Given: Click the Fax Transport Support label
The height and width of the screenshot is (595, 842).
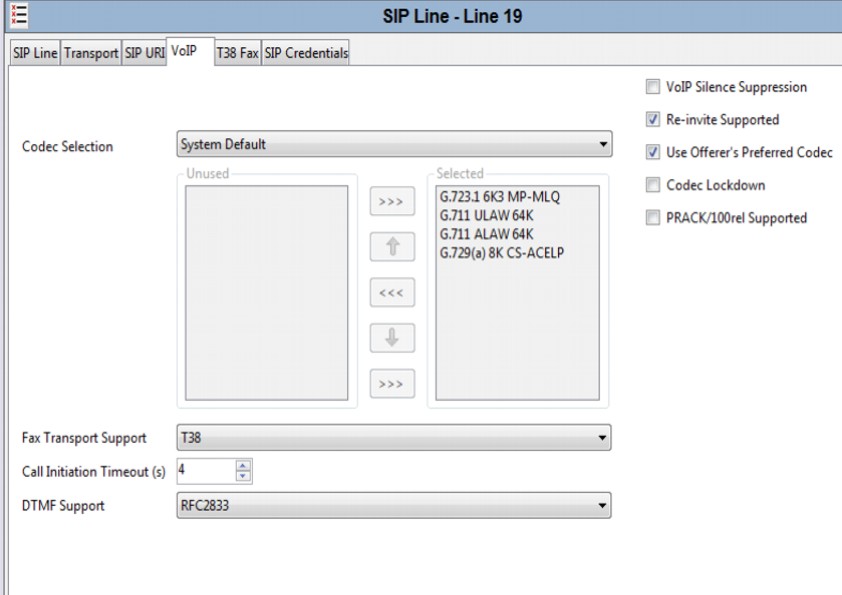Looking at the screenshot, I should pyautogui.click(x=84, y=438).
